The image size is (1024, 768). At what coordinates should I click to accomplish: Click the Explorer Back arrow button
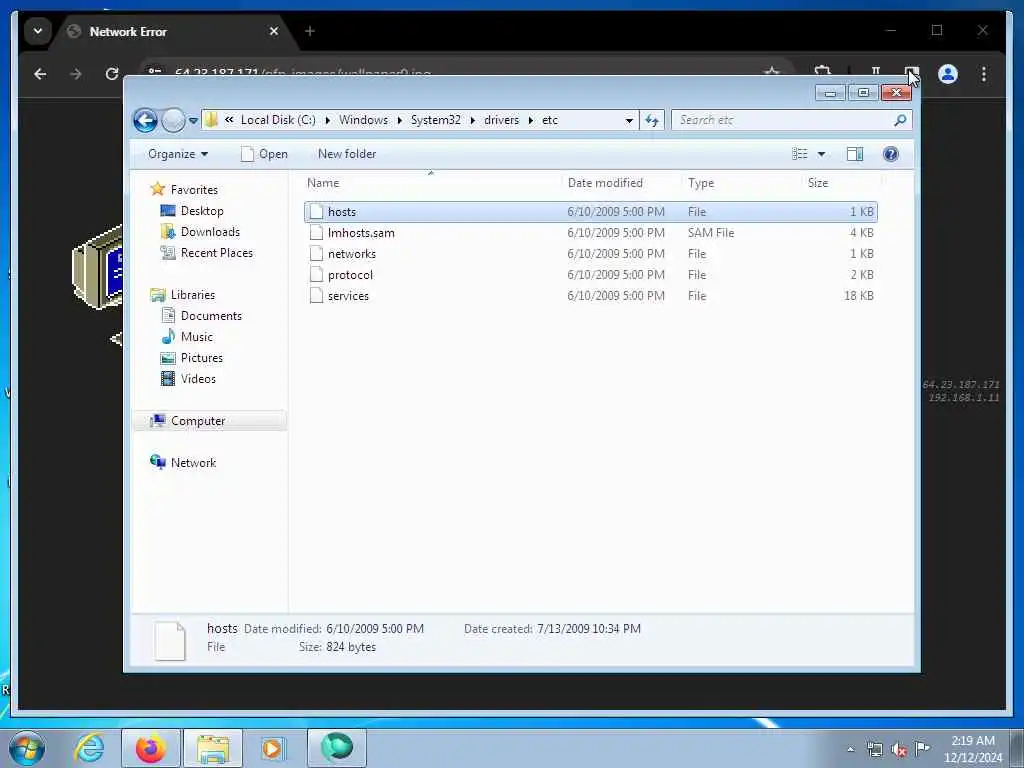(x=145, y=120)
